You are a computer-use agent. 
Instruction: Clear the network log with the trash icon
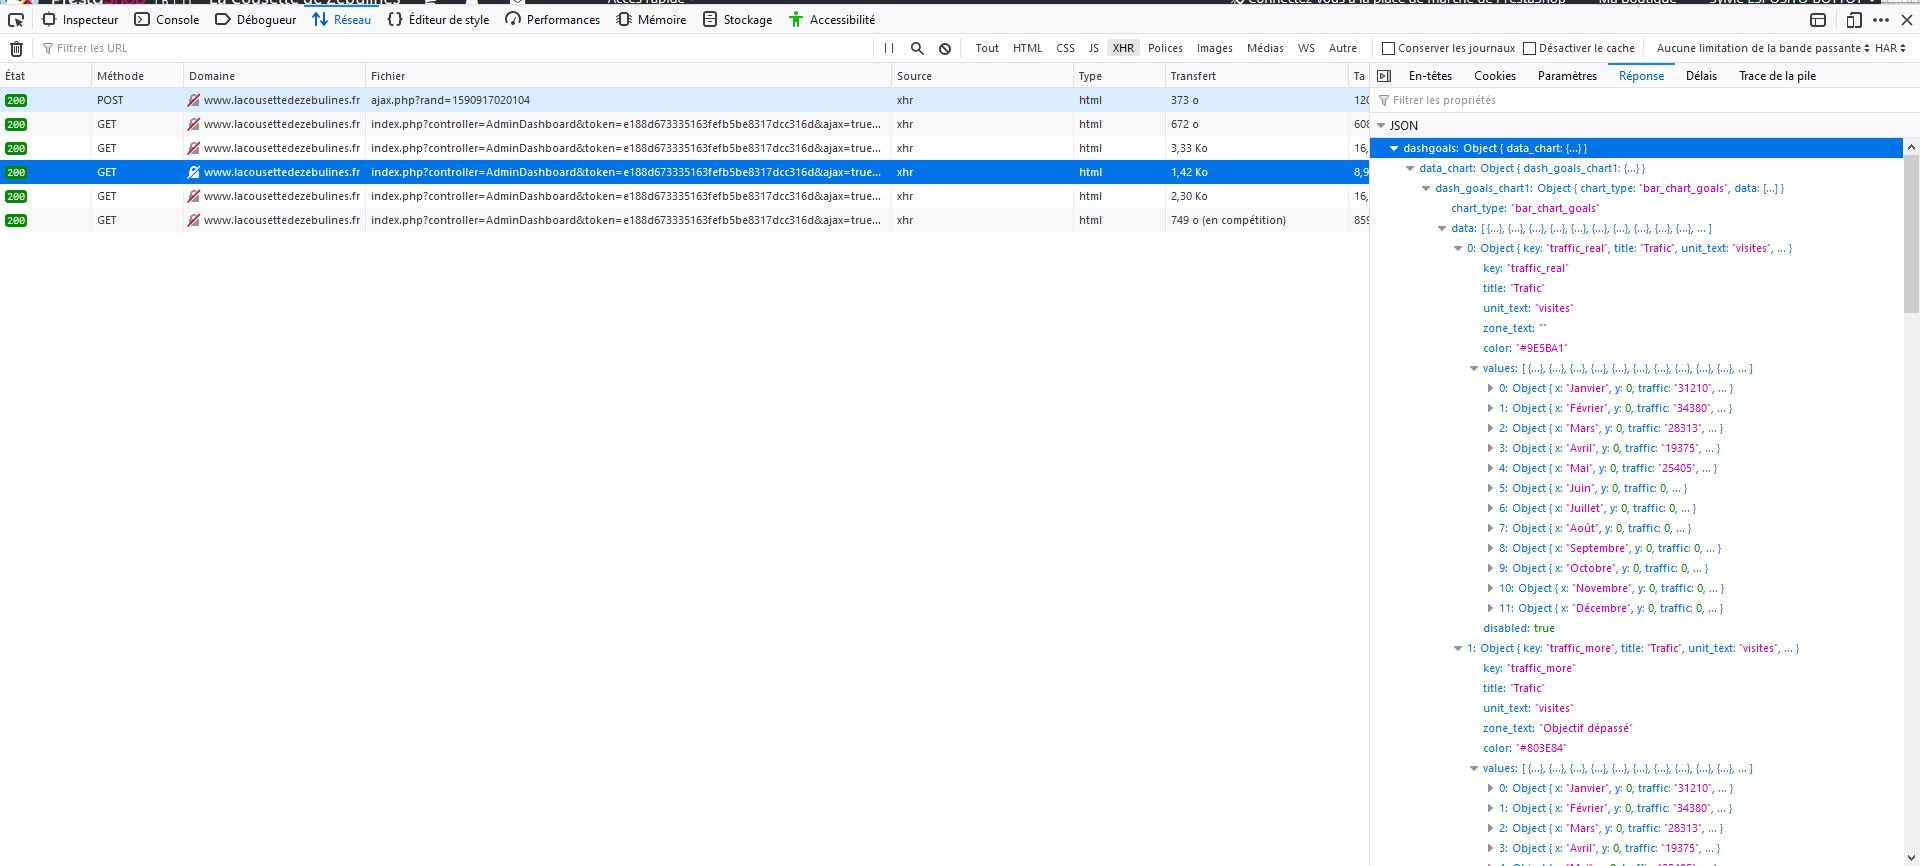pos(16,48)
